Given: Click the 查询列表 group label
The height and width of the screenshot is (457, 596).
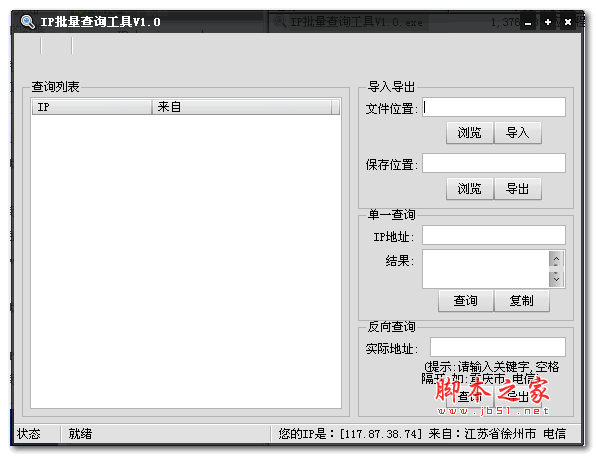Looking at the screenshot, I should click(55, 87).
